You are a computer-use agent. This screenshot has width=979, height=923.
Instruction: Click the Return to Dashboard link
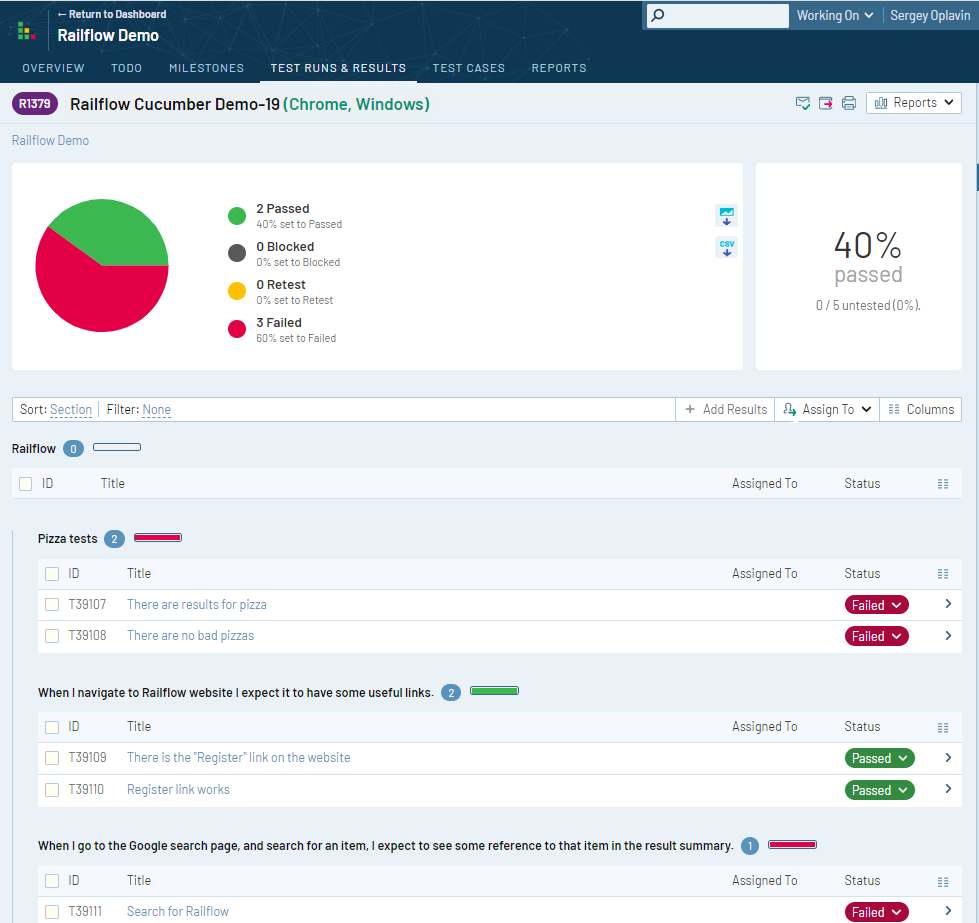pos(112,14)
